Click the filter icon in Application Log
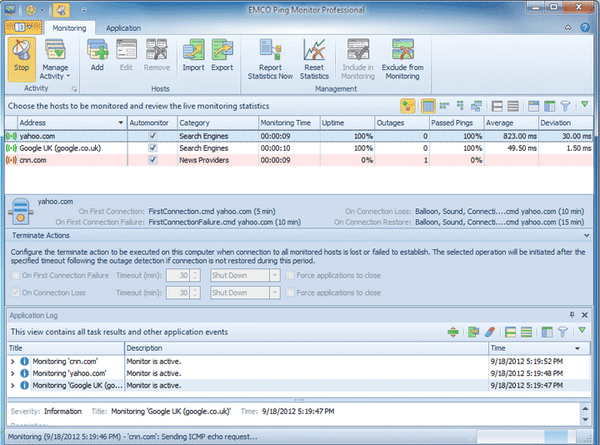The image size is (600, 445). tap(563, 331)
